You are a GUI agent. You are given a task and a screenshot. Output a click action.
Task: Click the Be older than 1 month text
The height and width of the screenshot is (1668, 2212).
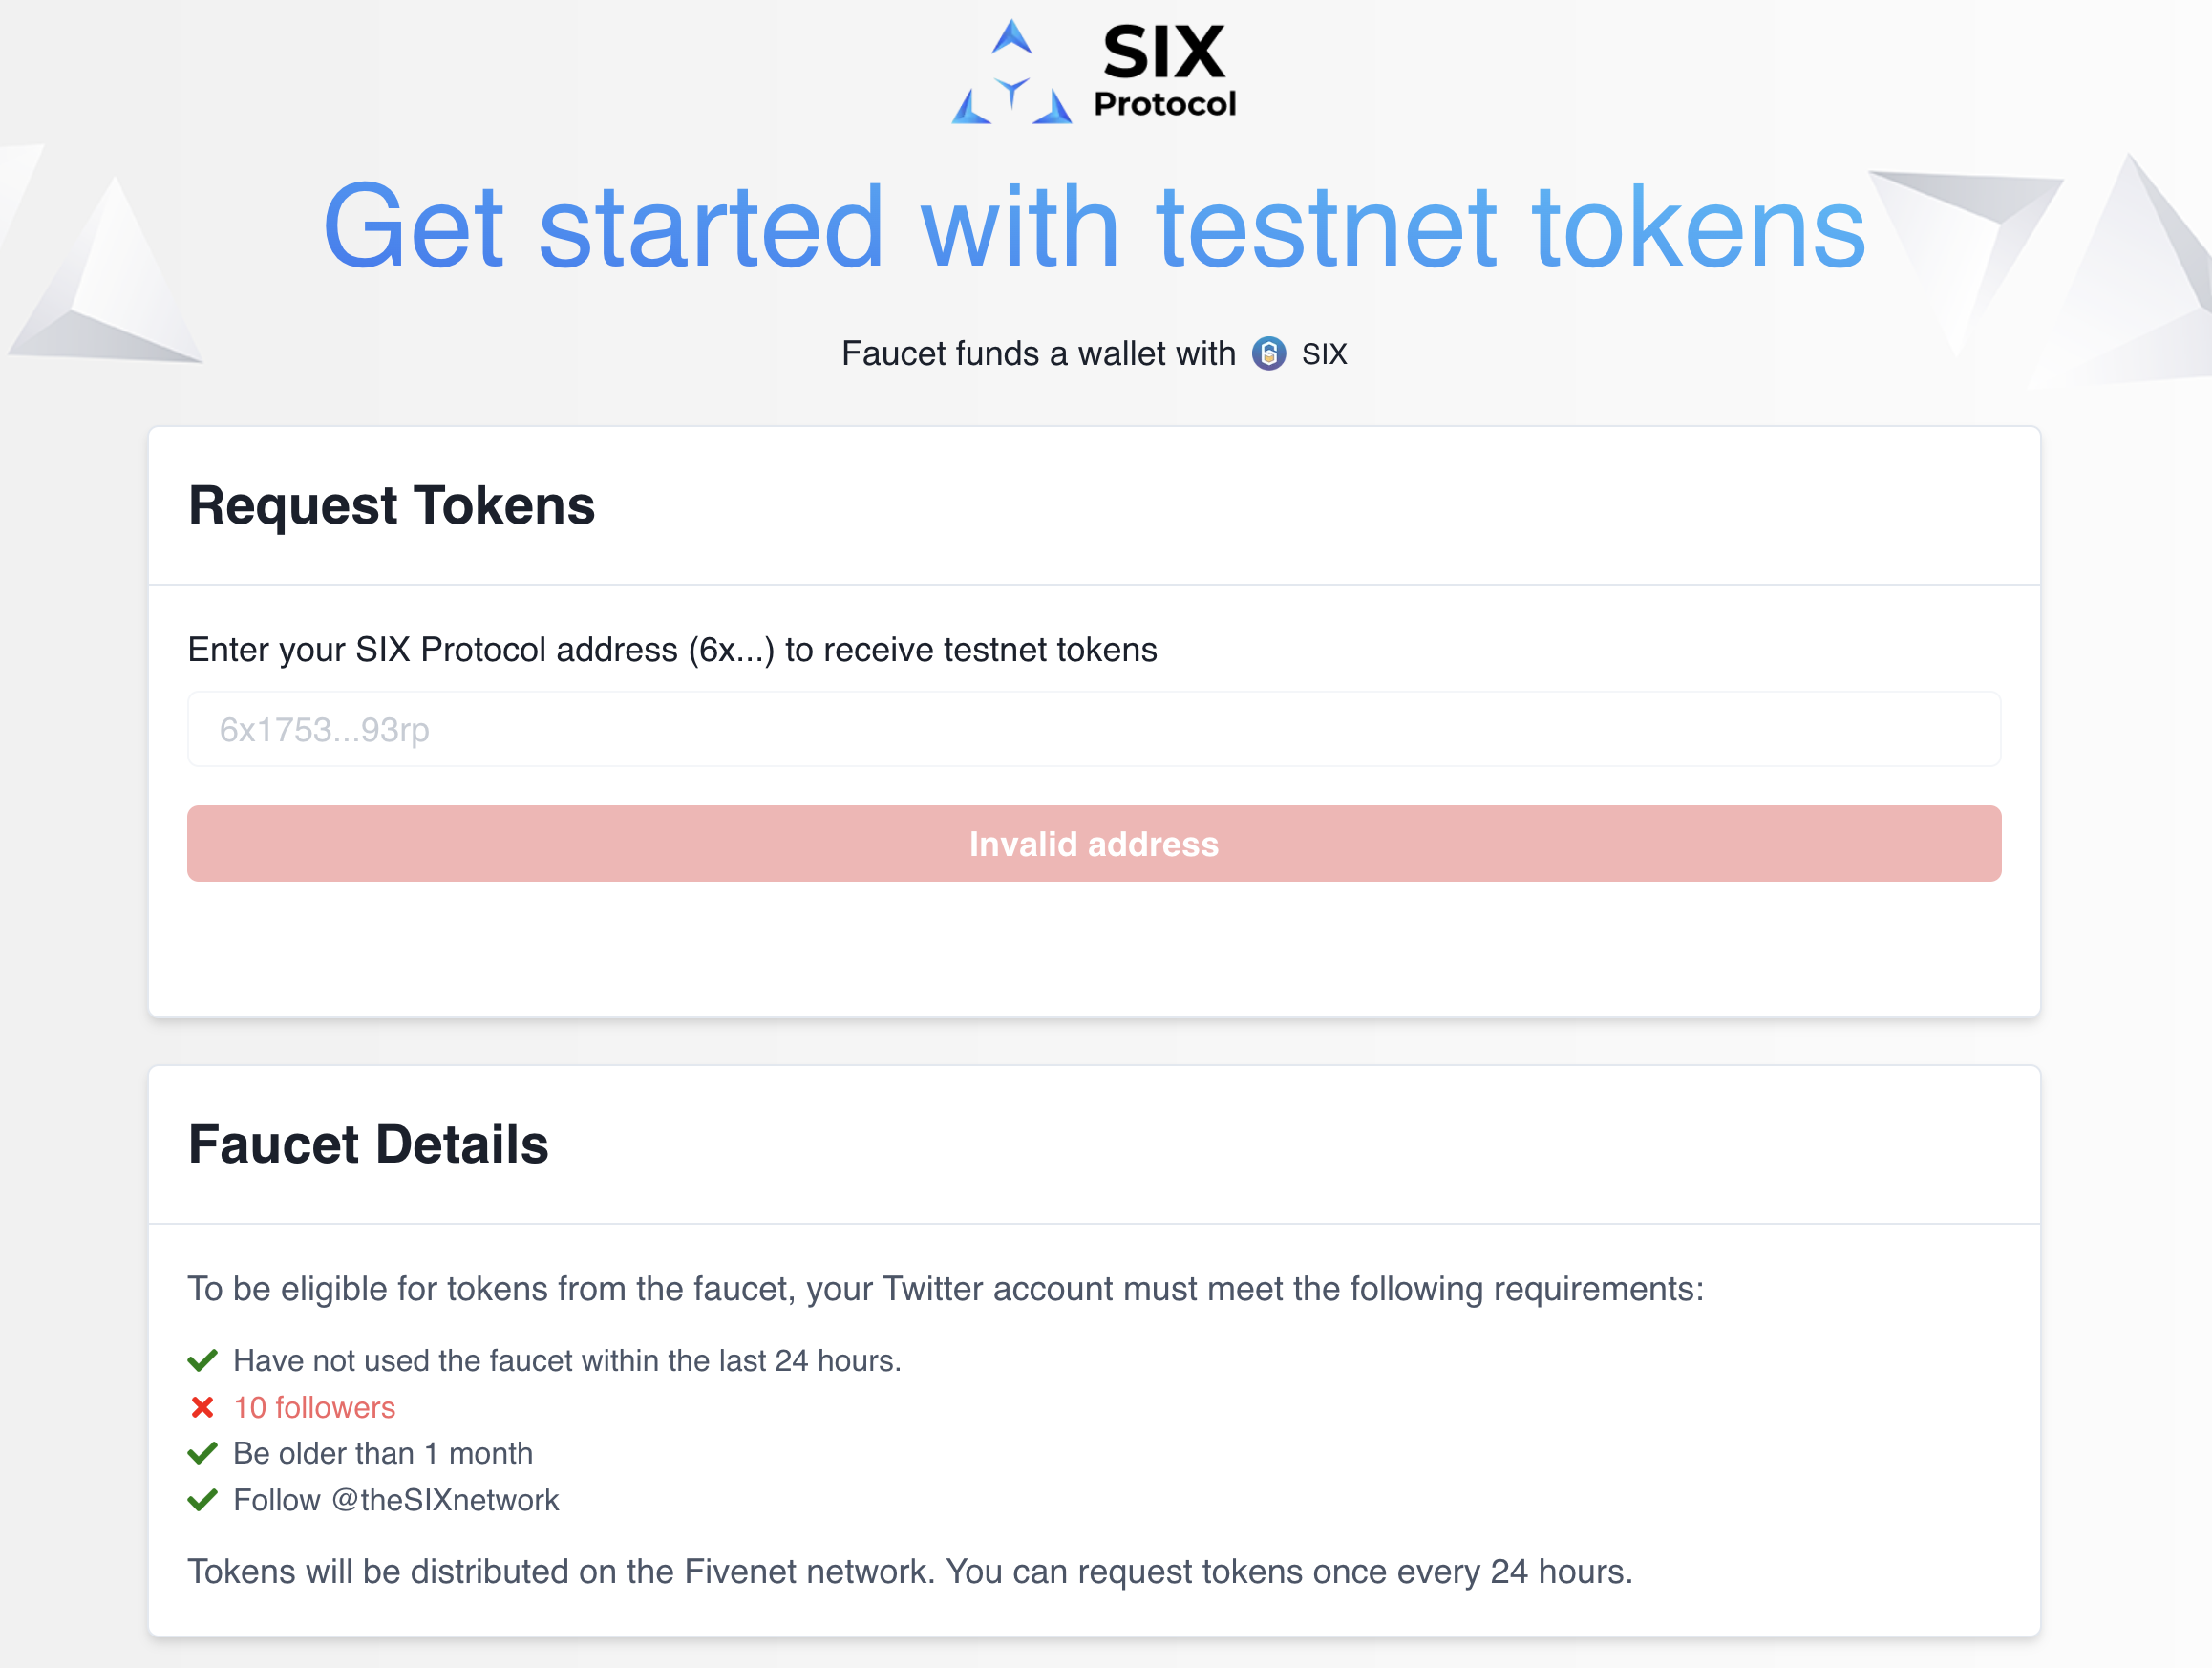(x=383, y=1453)
